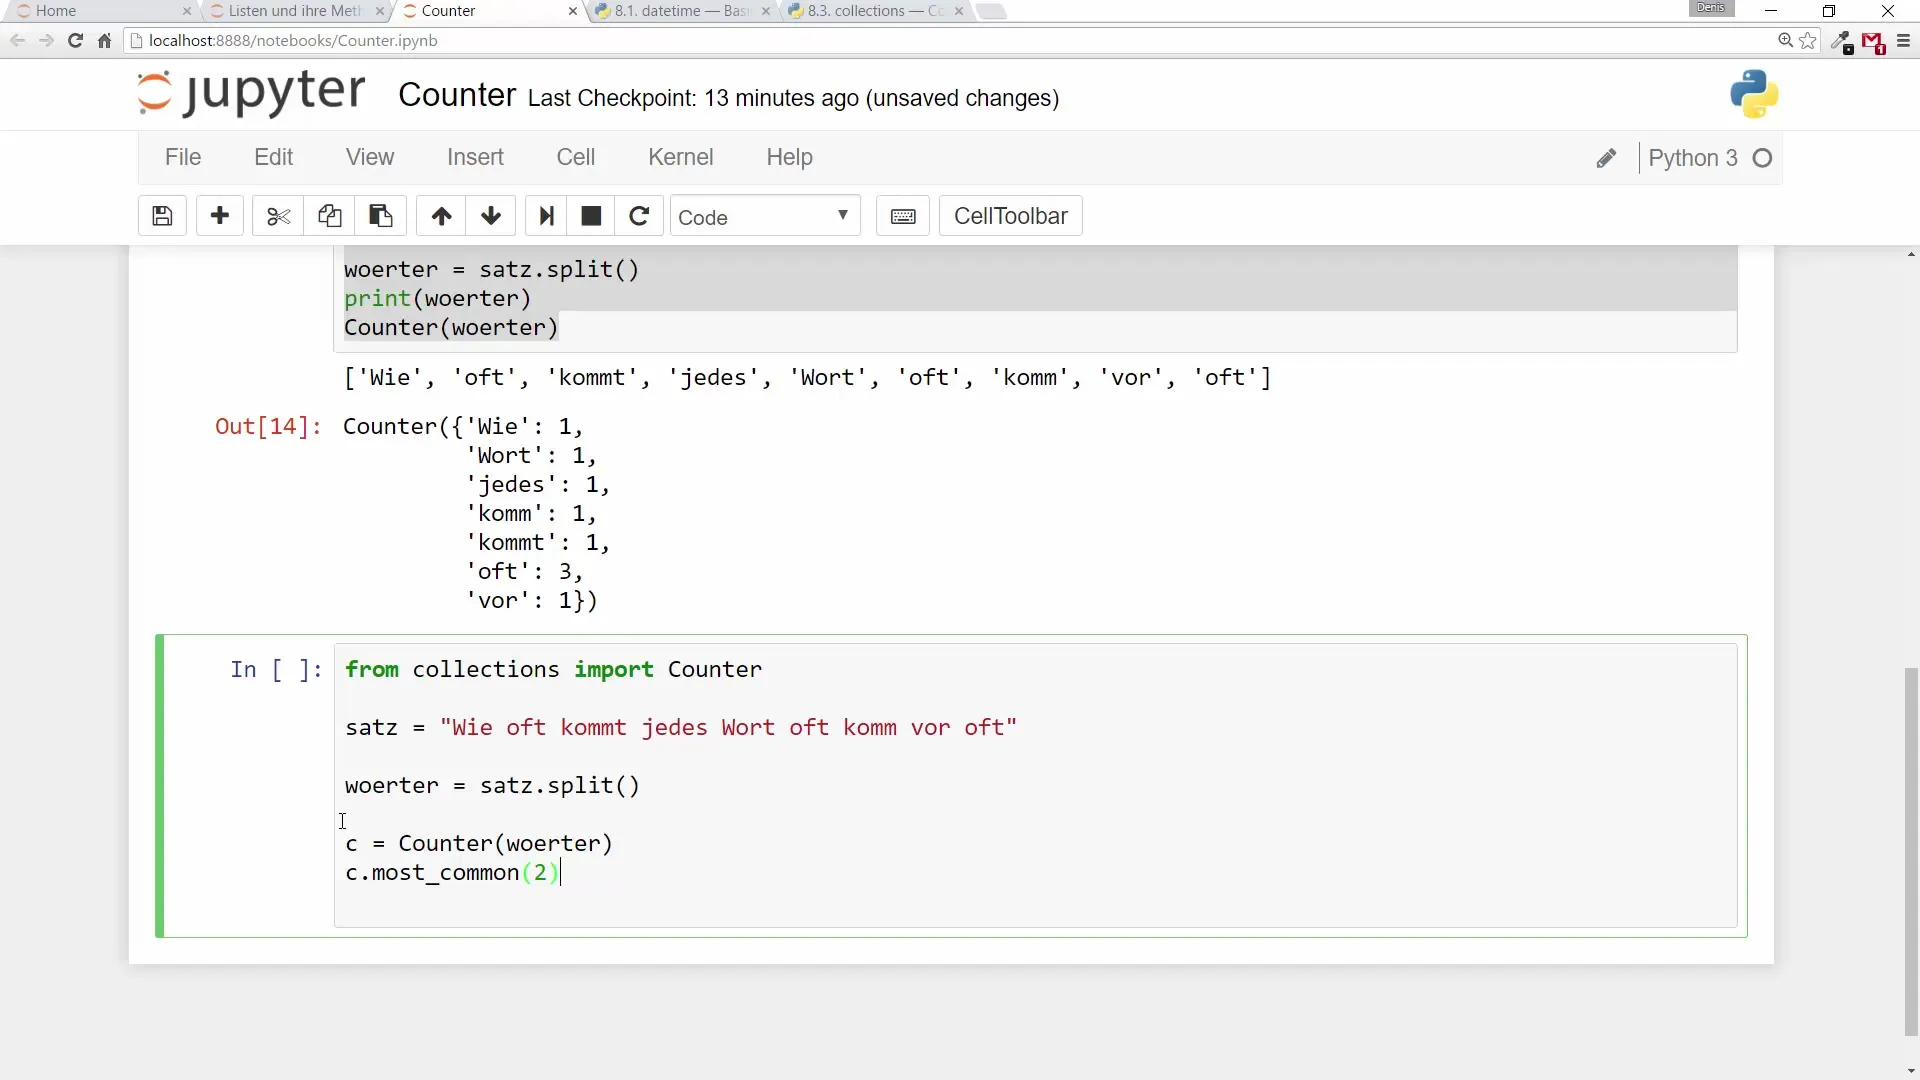Image resolution: width=1920 pixels, height=1080 pixels.
Task: Select the In [ ] cell prompt
Action: tap(276, 669)
